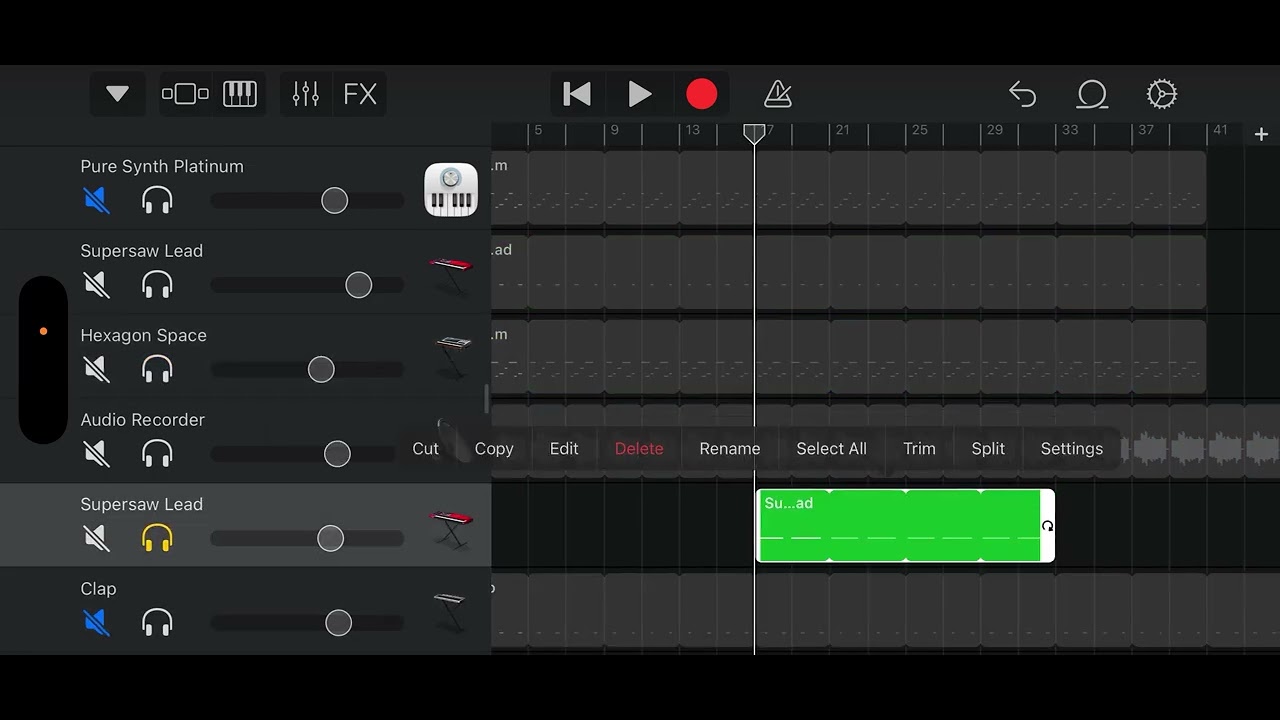The width and height of the screenshot is (1280, 720).
Task: Open the keyboard instrument view
Action: pos(240,94)
